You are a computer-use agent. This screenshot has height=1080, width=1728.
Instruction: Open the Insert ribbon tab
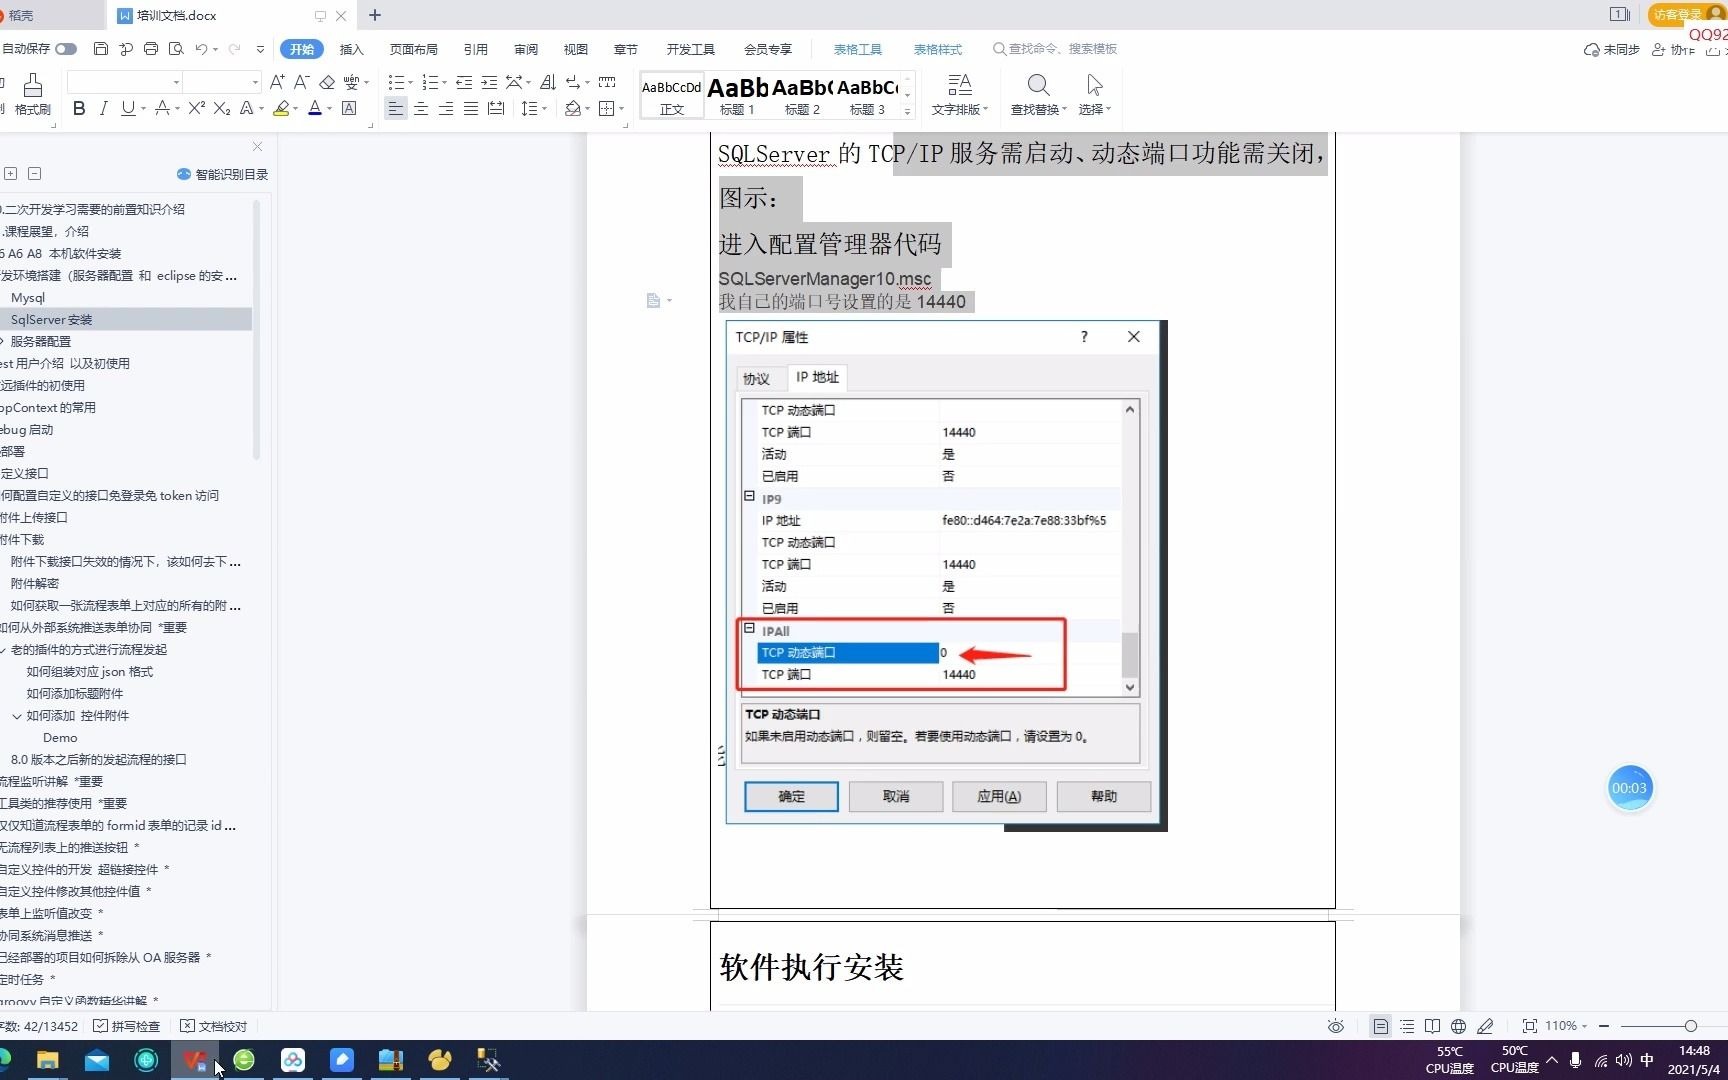(x=351, y=49)
